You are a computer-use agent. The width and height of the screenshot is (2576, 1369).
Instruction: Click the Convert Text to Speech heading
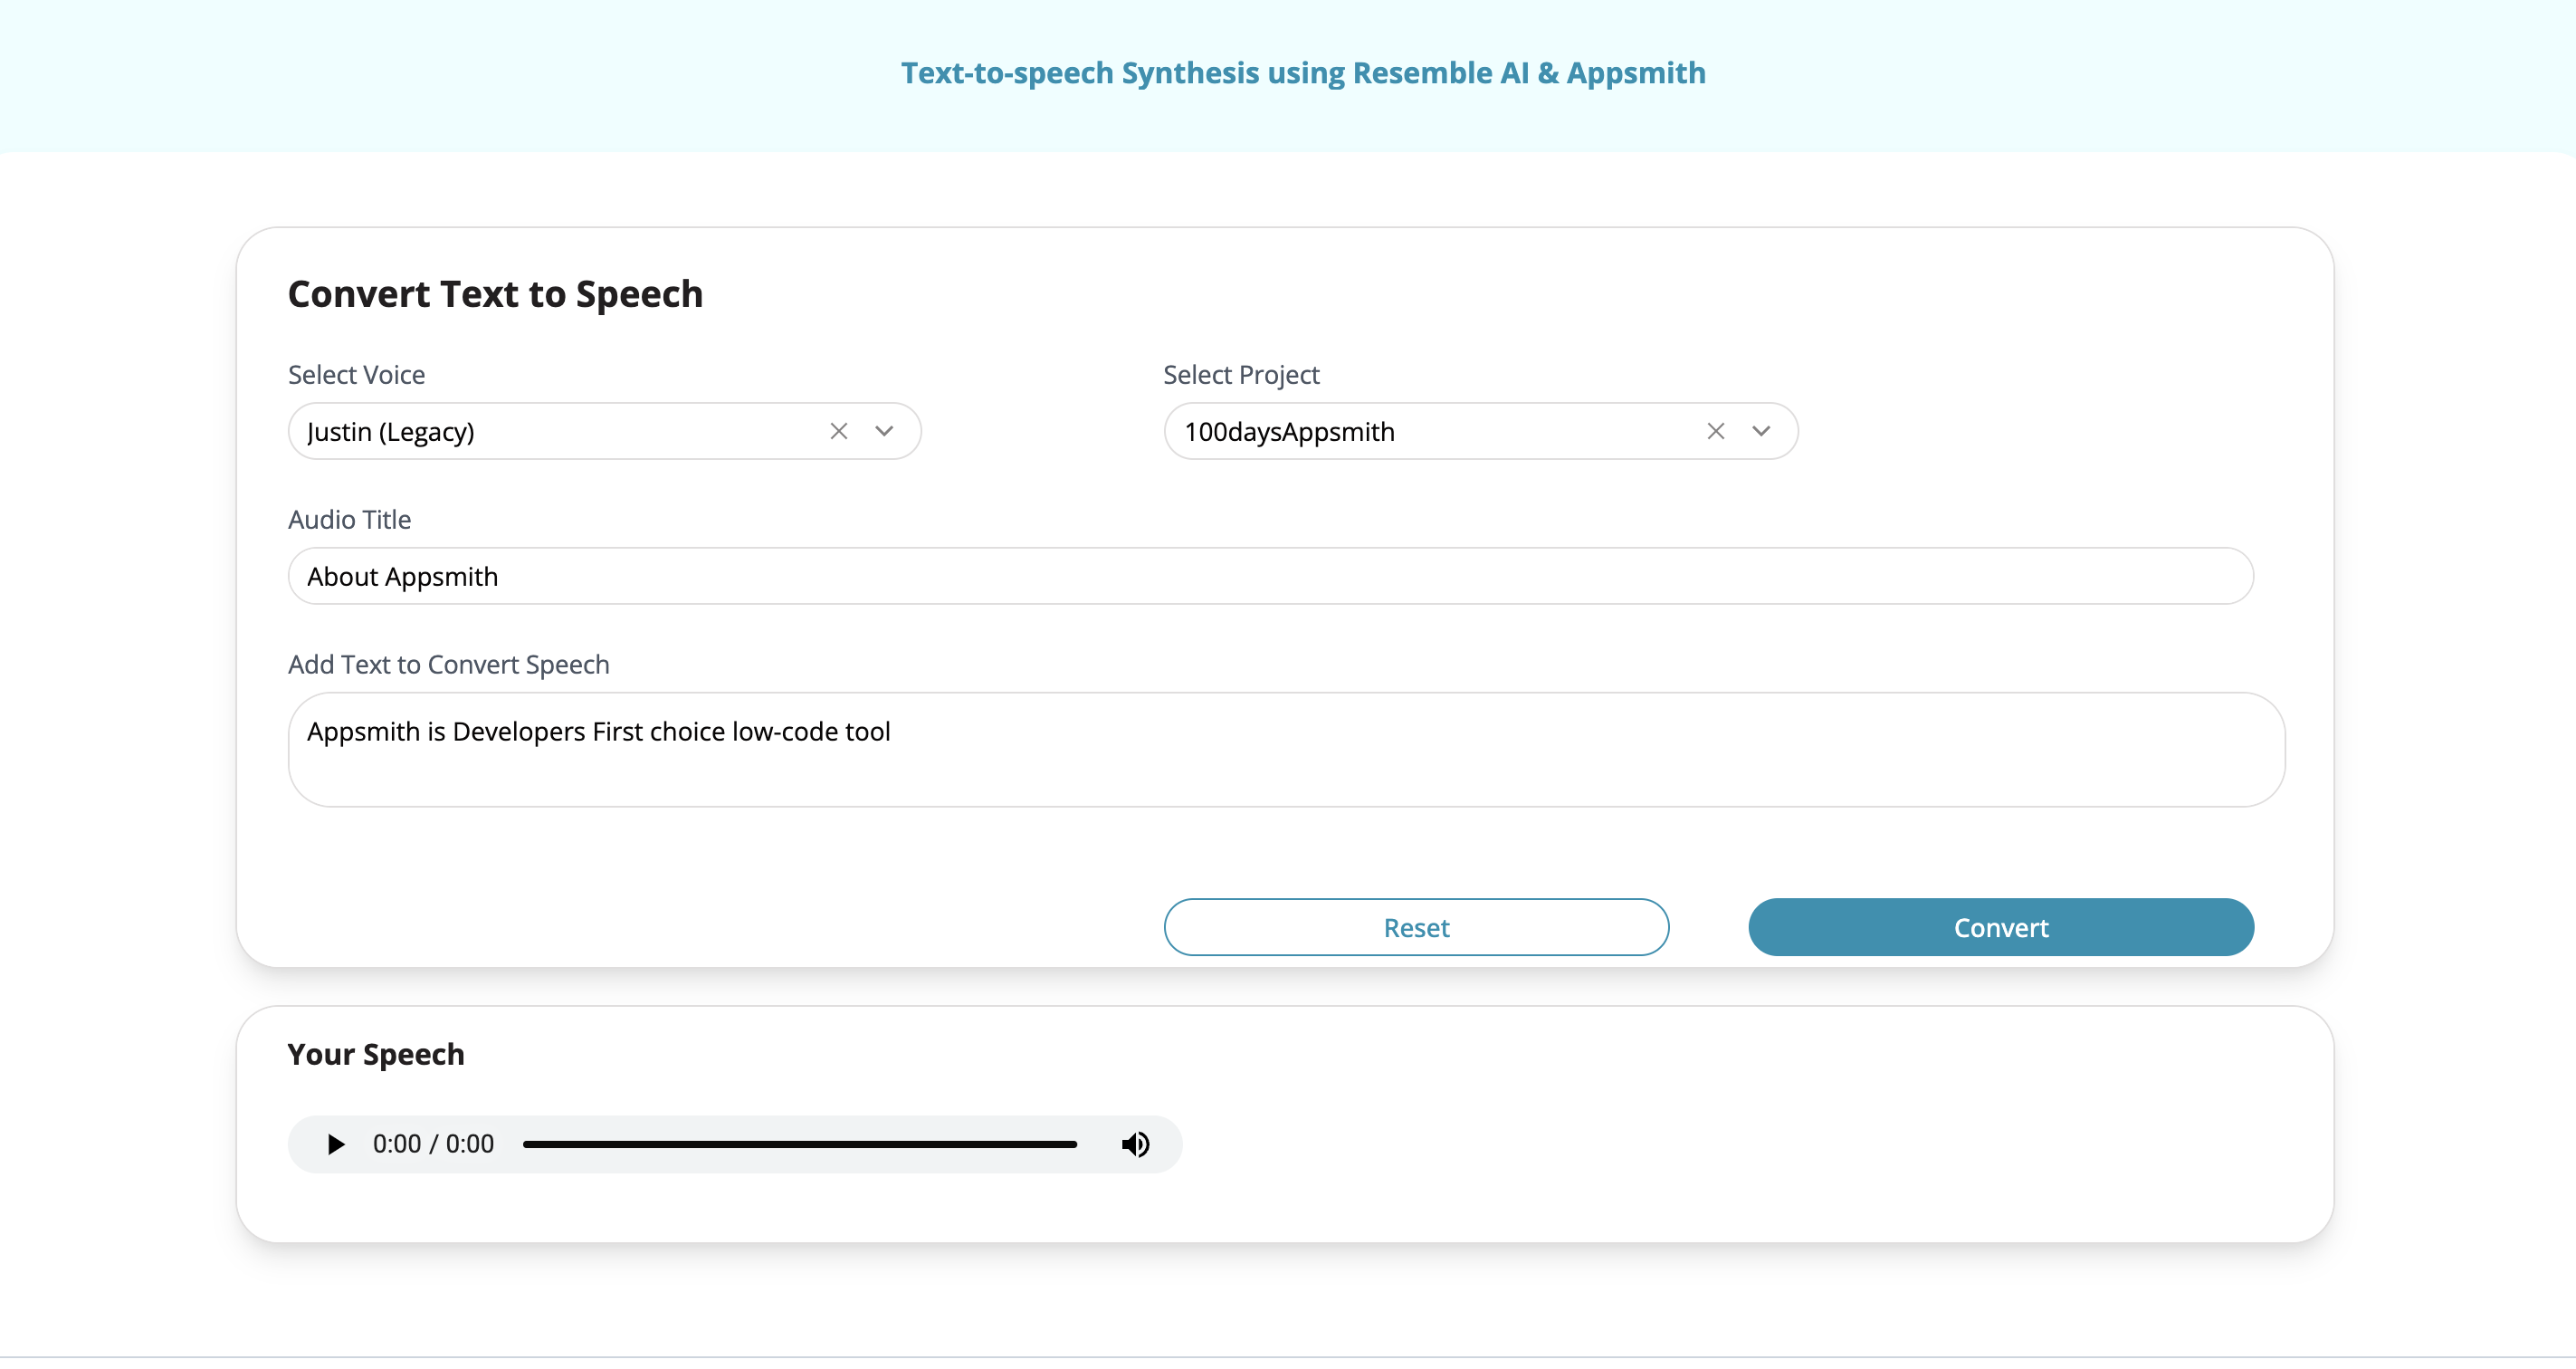[x=495, y=294]
